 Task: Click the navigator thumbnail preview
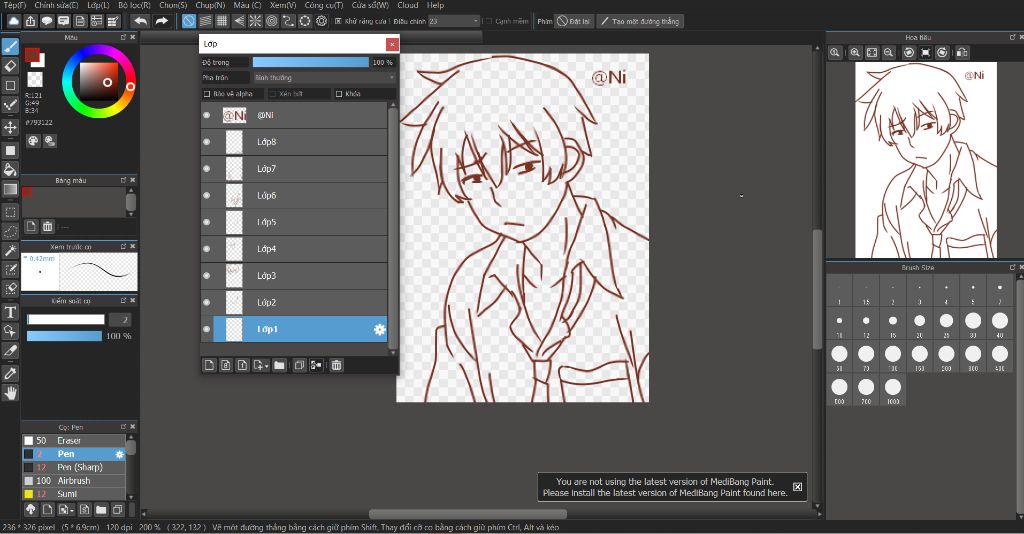coord(926,160)
